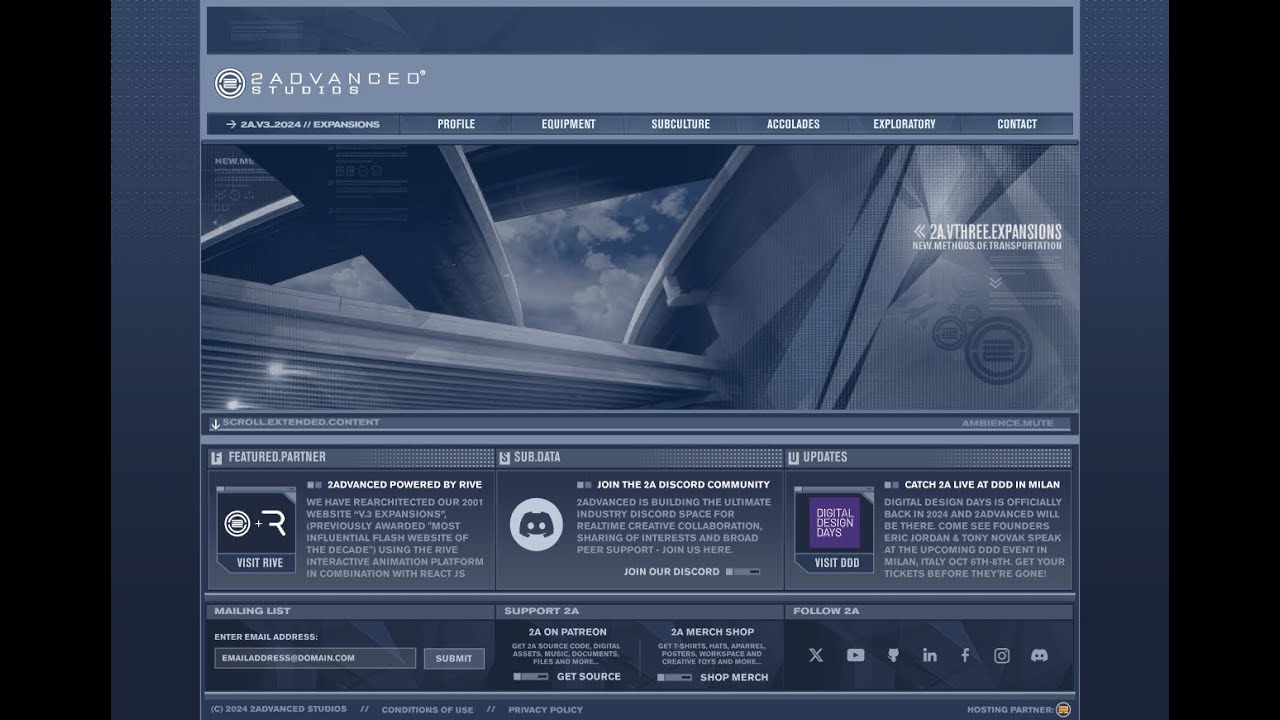Open X (Twitter) social profile
The image size is (1280, 720).
[x=816, y=655]
